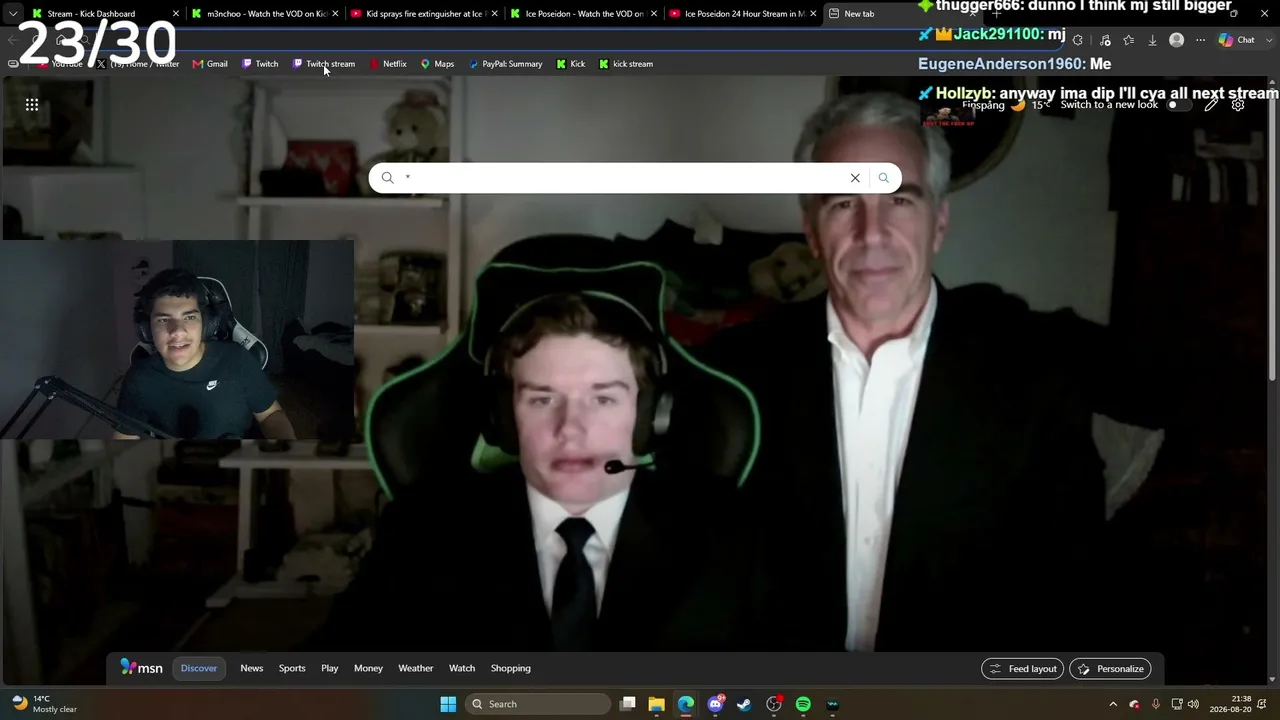The image size is (1280, 720).
Task: Select the Discover feed tab
Action: (x=199, y=668)
